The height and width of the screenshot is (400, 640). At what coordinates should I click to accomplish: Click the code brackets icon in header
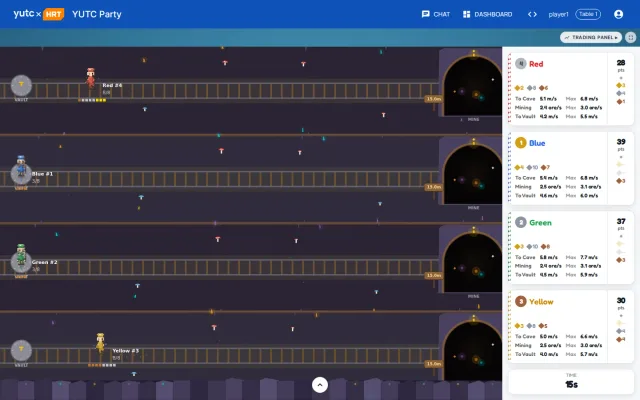point(532,14)
